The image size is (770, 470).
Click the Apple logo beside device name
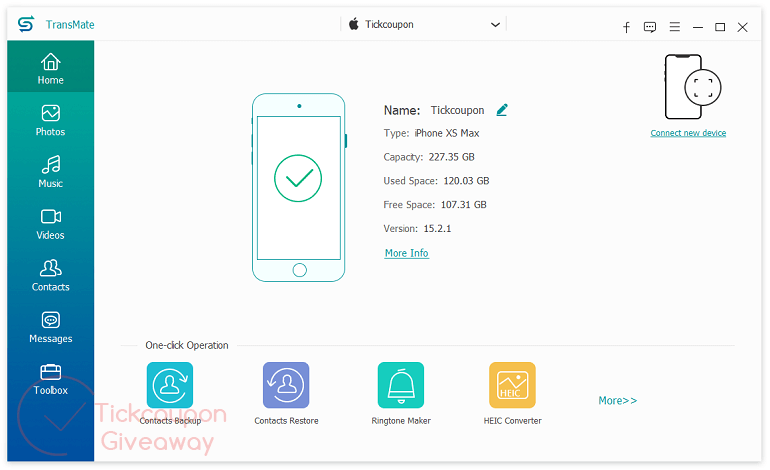click(354, 24)
